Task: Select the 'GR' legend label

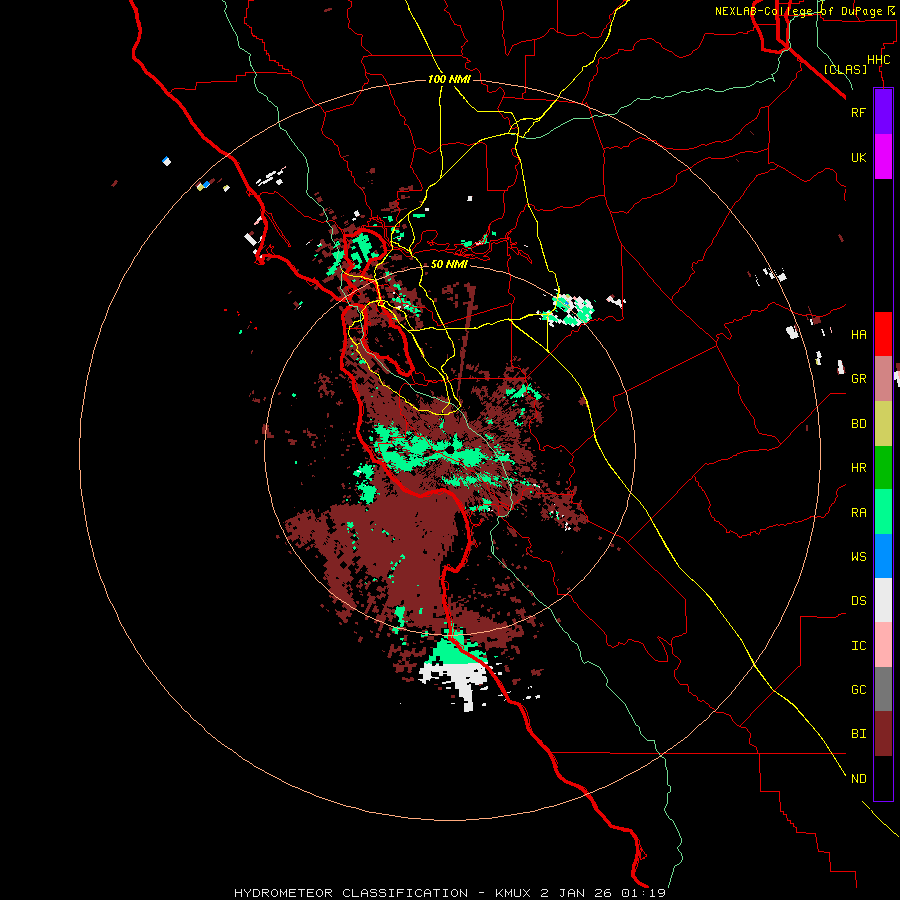Action: (x=858, y=379)
